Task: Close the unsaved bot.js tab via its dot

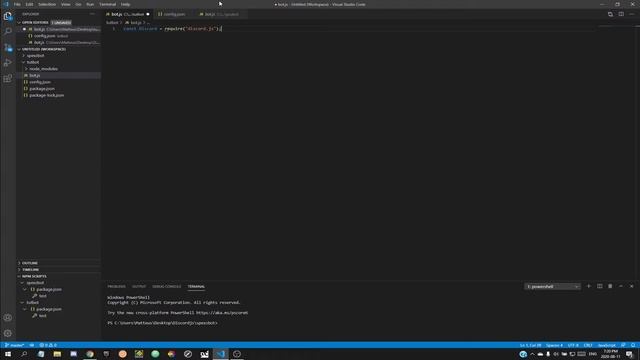Action: coord(148,14)
